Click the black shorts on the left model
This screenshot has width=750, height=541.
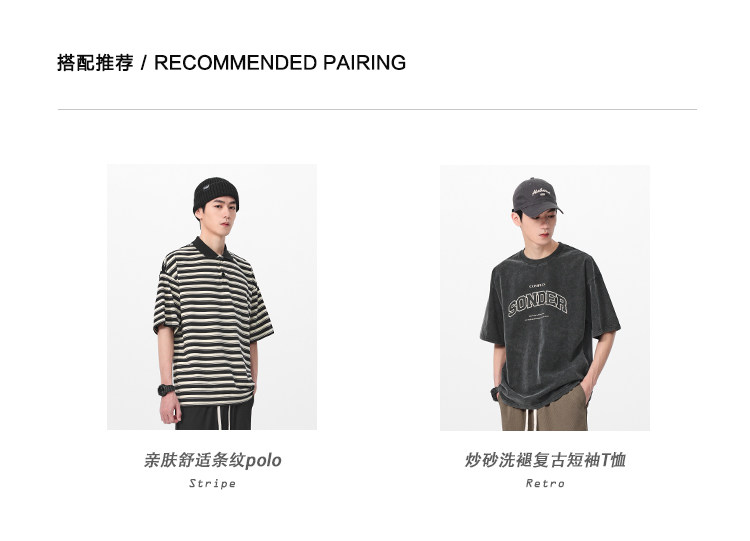point(213,416)
